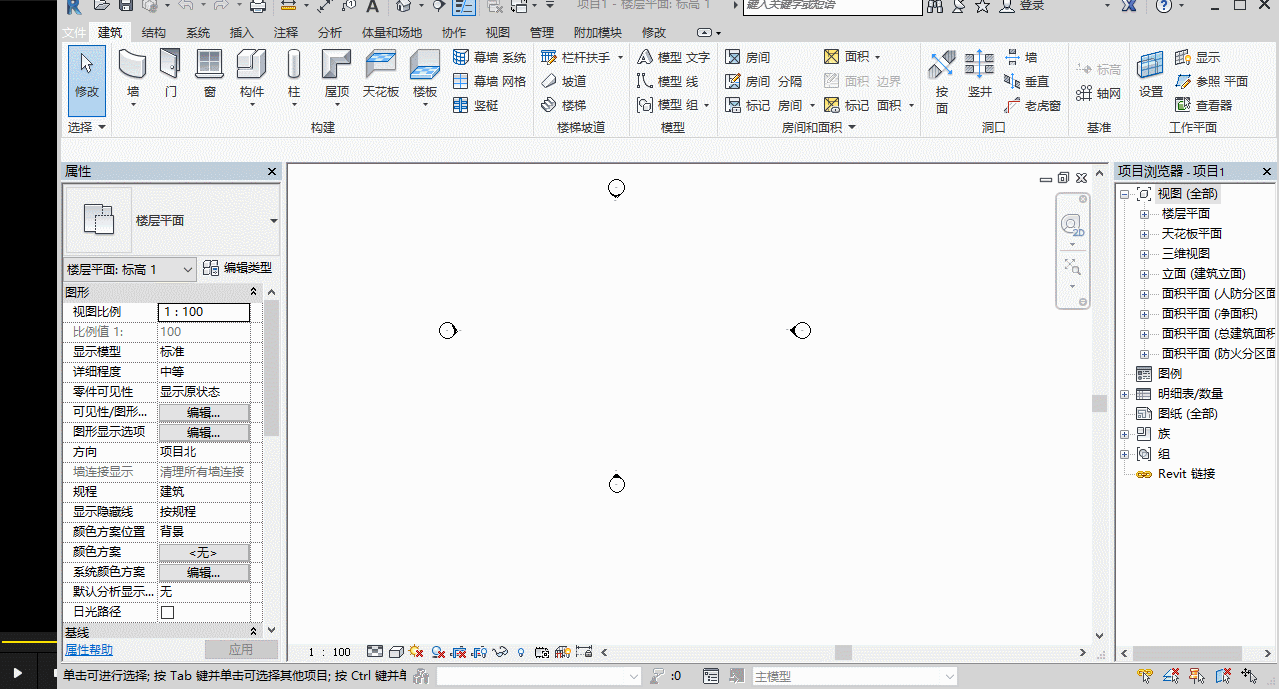This screenshot has height=689, width=1279.
Task: Select the 墙 (Wall) tool
Action: (133, 76)
